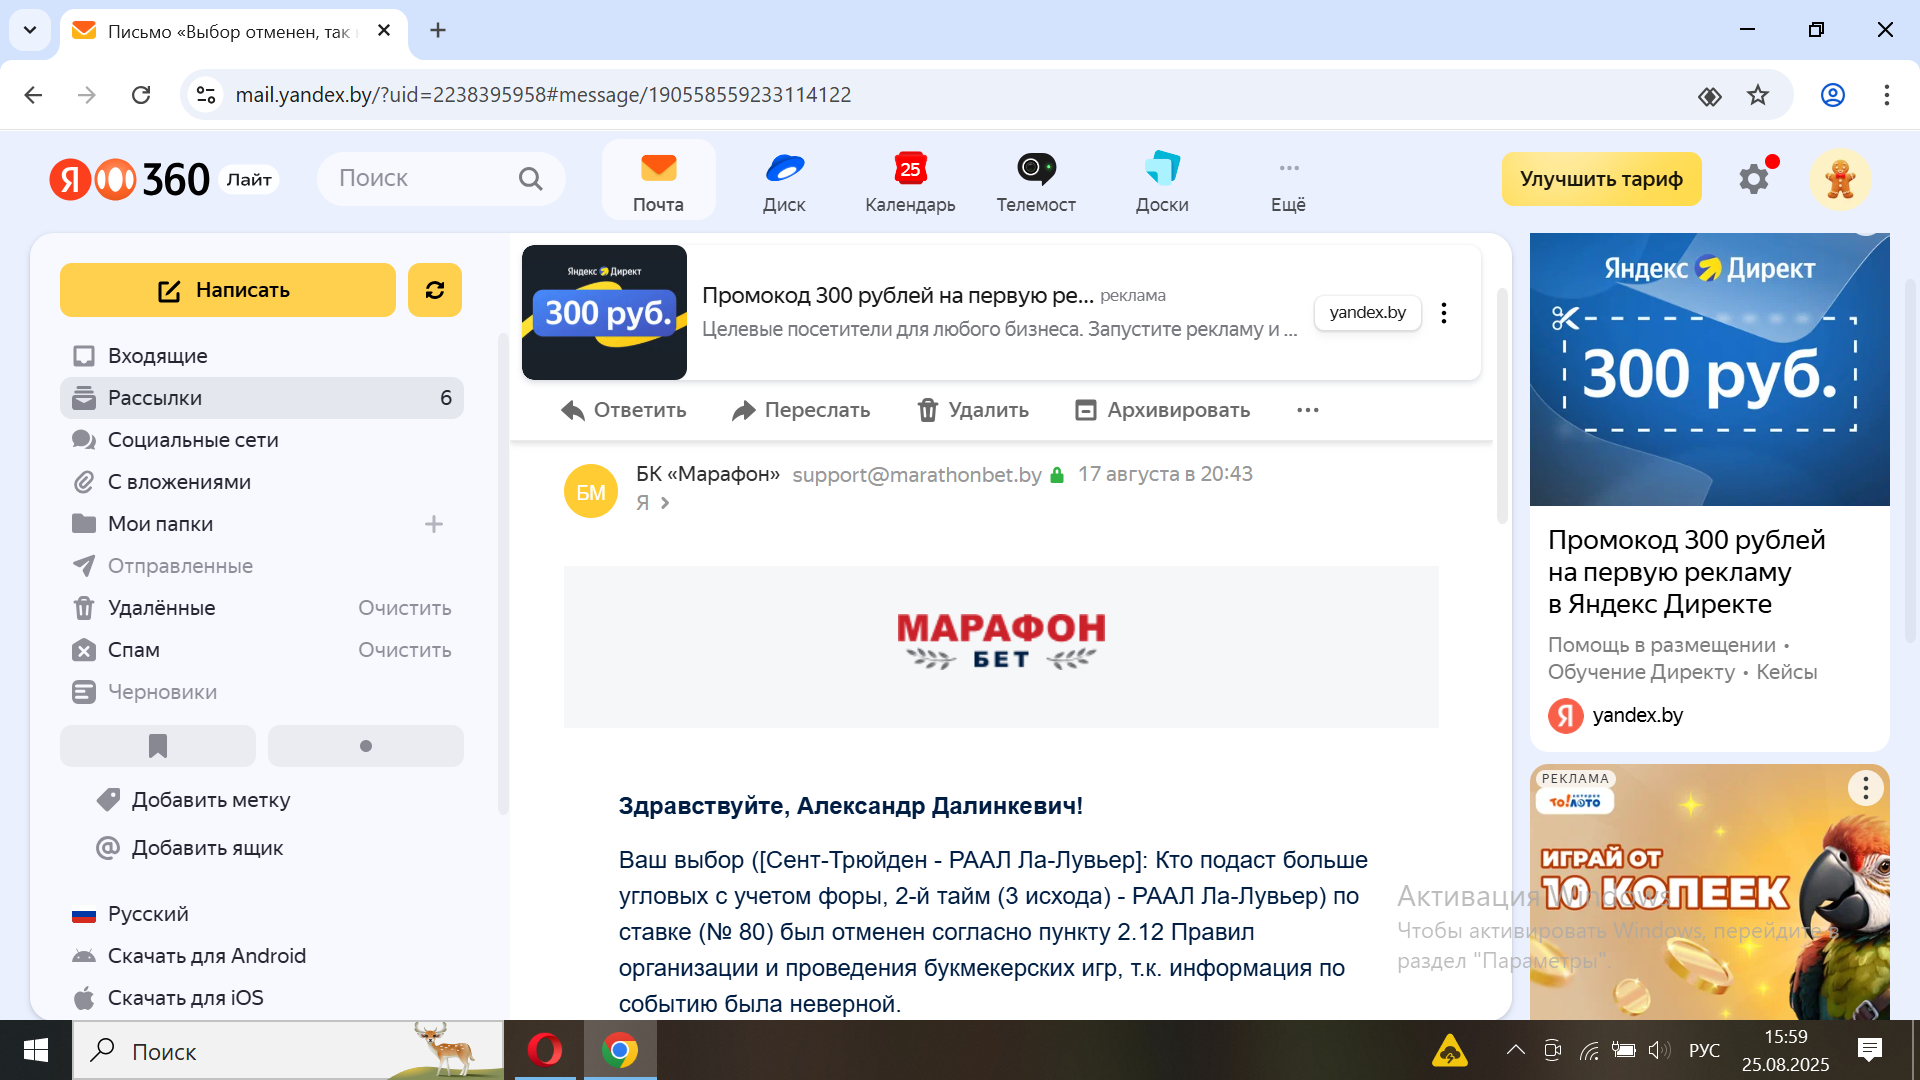Open the gingerbread user avatar menu

pyautogui.click(x=1840, y=179)
